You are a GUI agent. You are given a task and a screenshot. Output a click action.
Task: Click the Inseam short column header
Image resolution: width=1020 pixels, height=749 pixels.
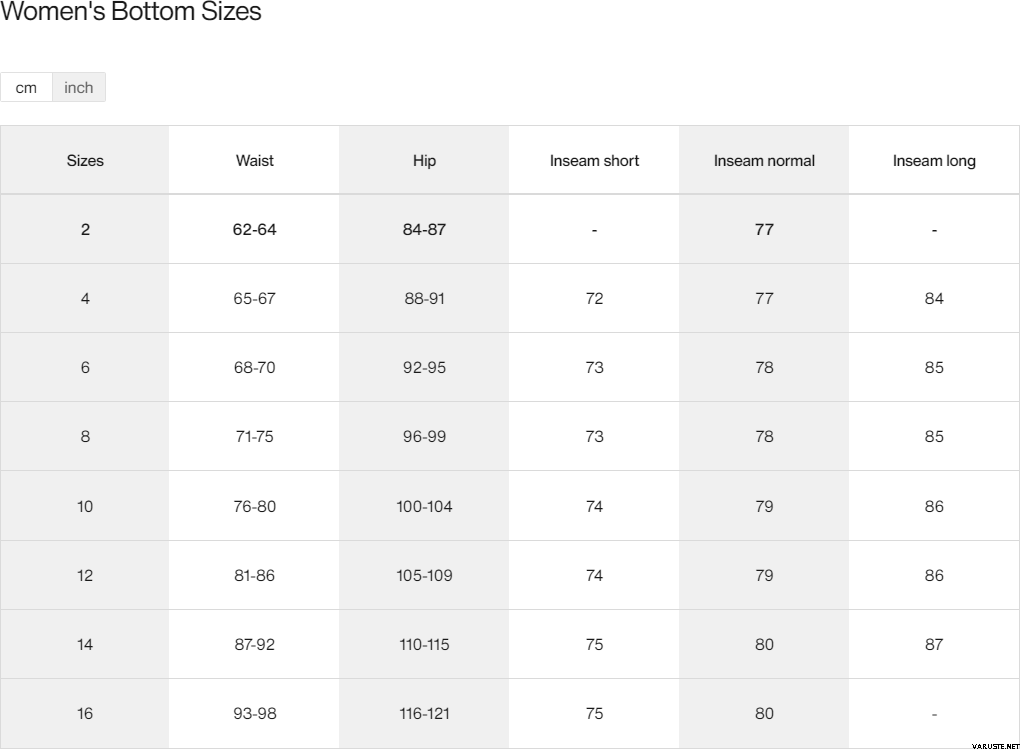click(x=594, y=161)
